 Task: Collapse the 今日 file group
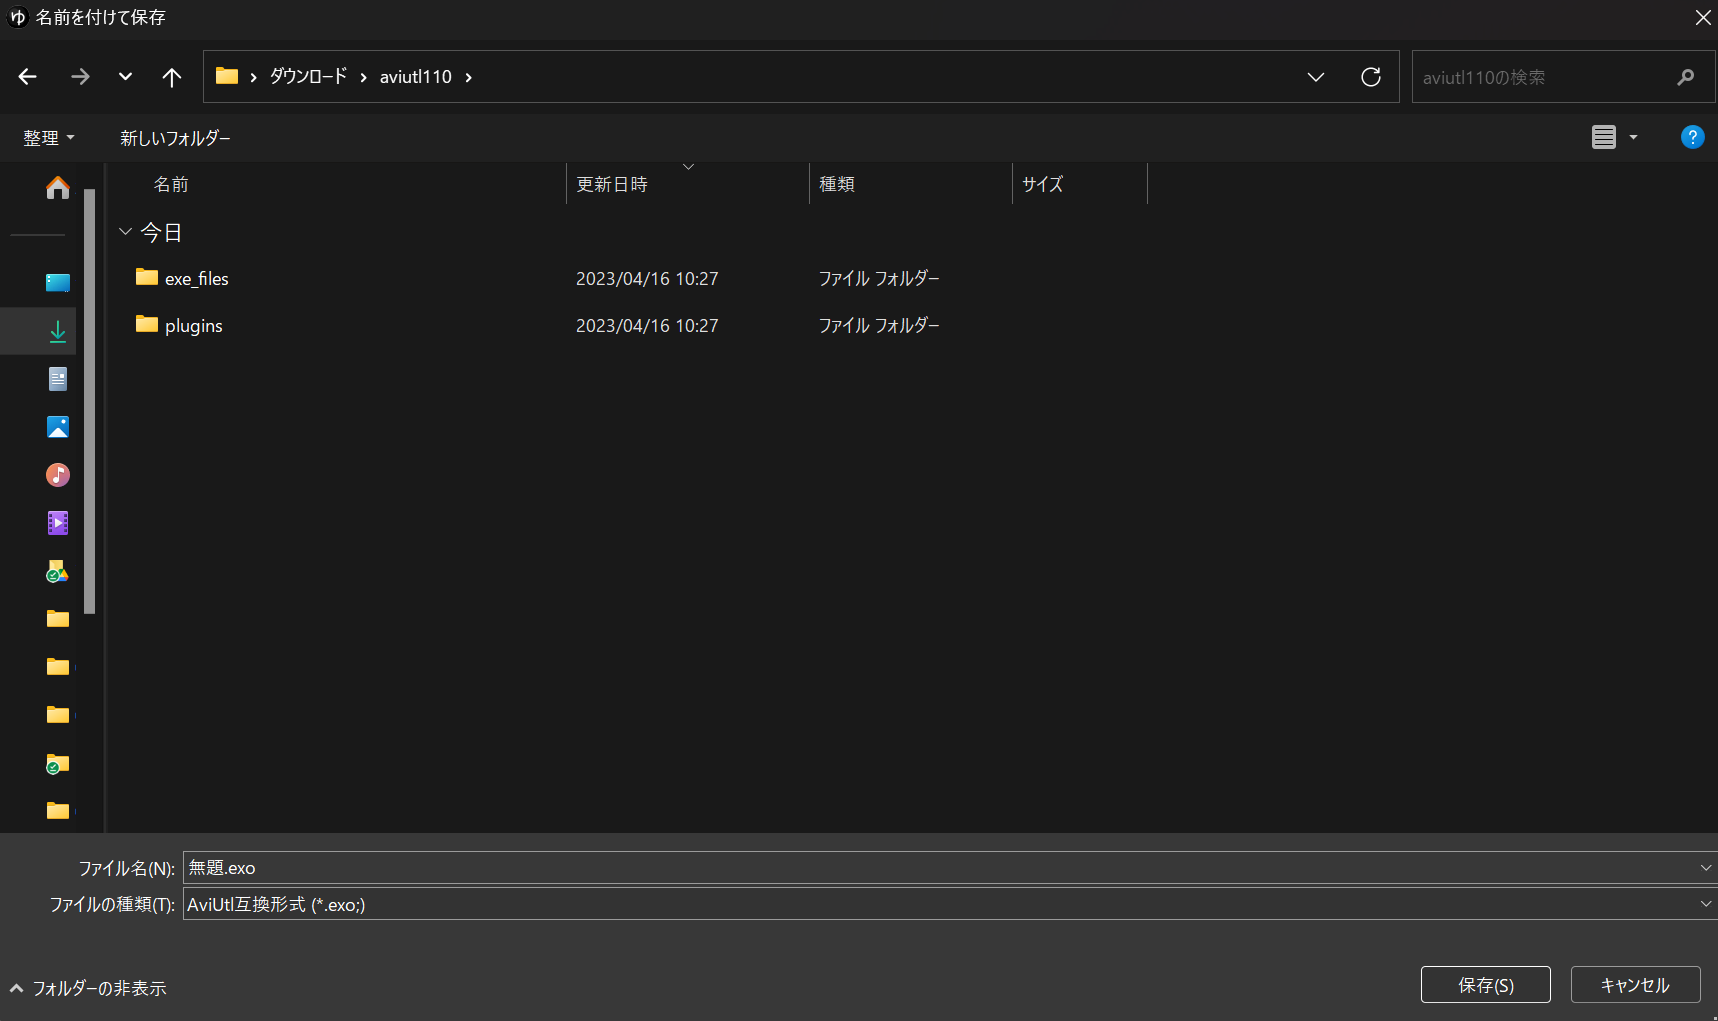125,231
